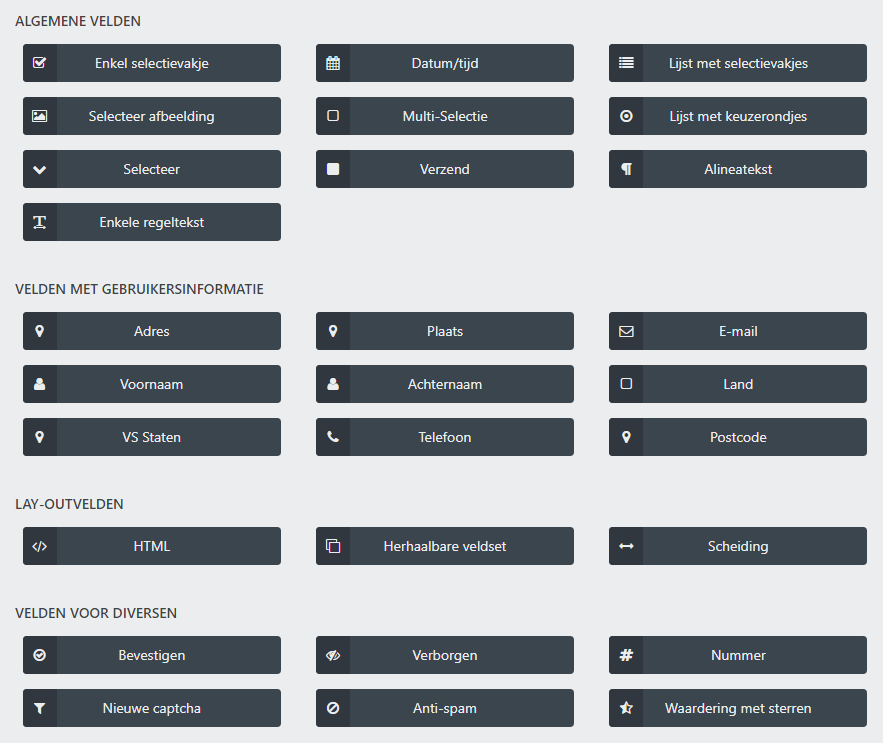Click the paragraph icon on Alineatekst
The height and width of the screenshot is (743, 883).
pos(626,169)
